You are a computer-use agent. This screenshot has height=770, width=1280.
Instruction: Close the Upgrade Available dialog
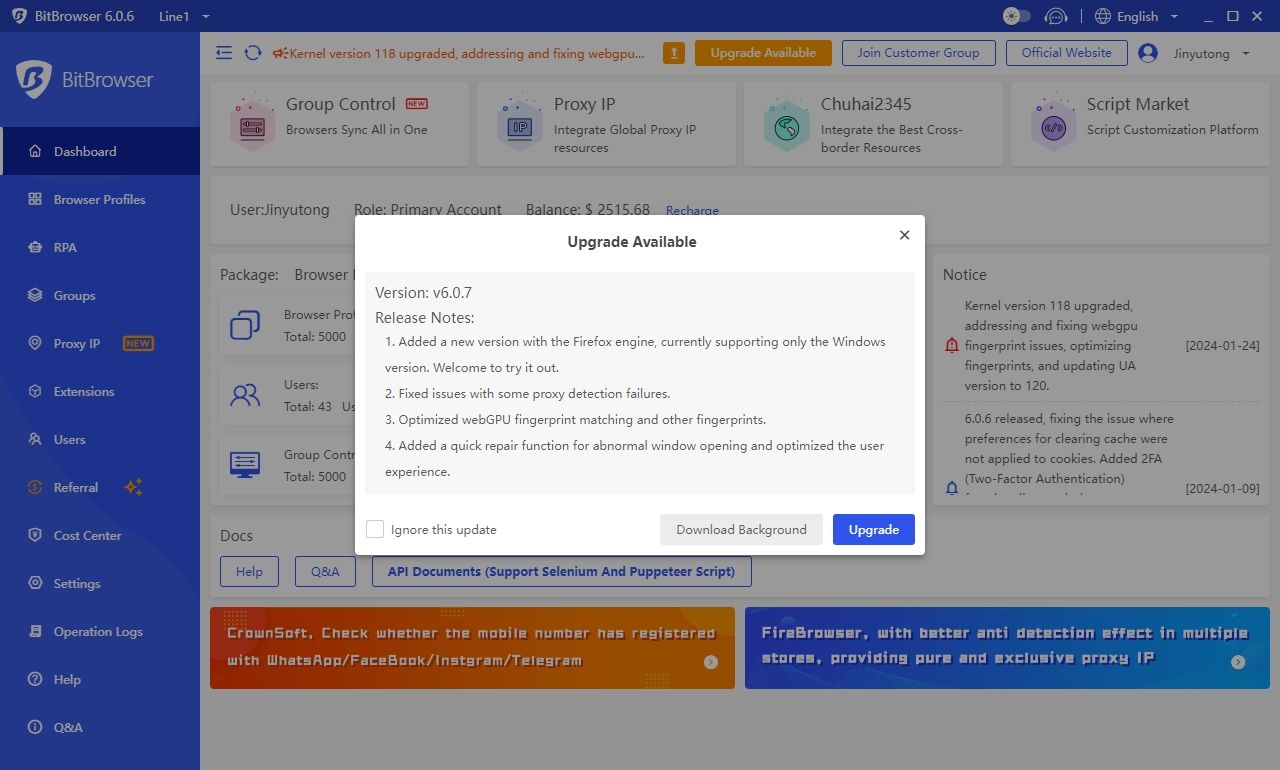pyautogui.click(x=904, y=235)
